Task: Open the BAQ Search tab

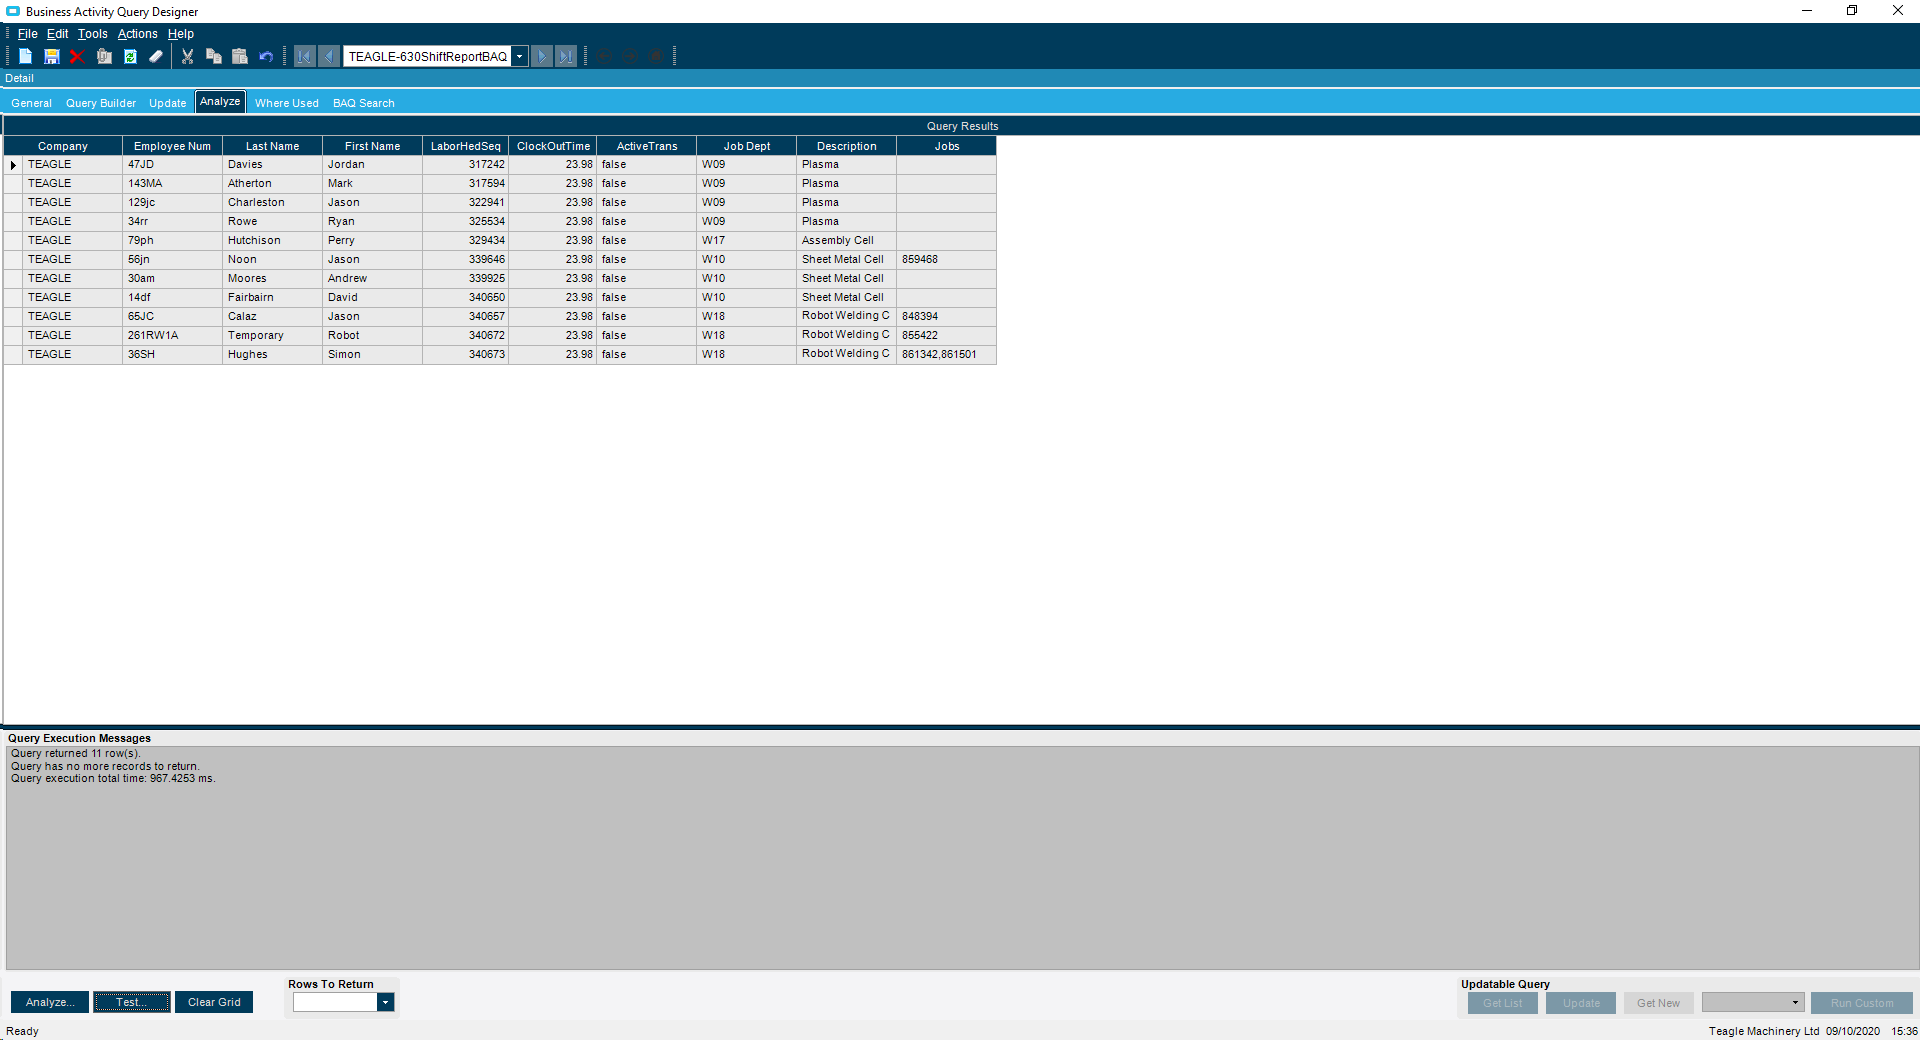Action: pyautogui.click(x=364, y=103)
